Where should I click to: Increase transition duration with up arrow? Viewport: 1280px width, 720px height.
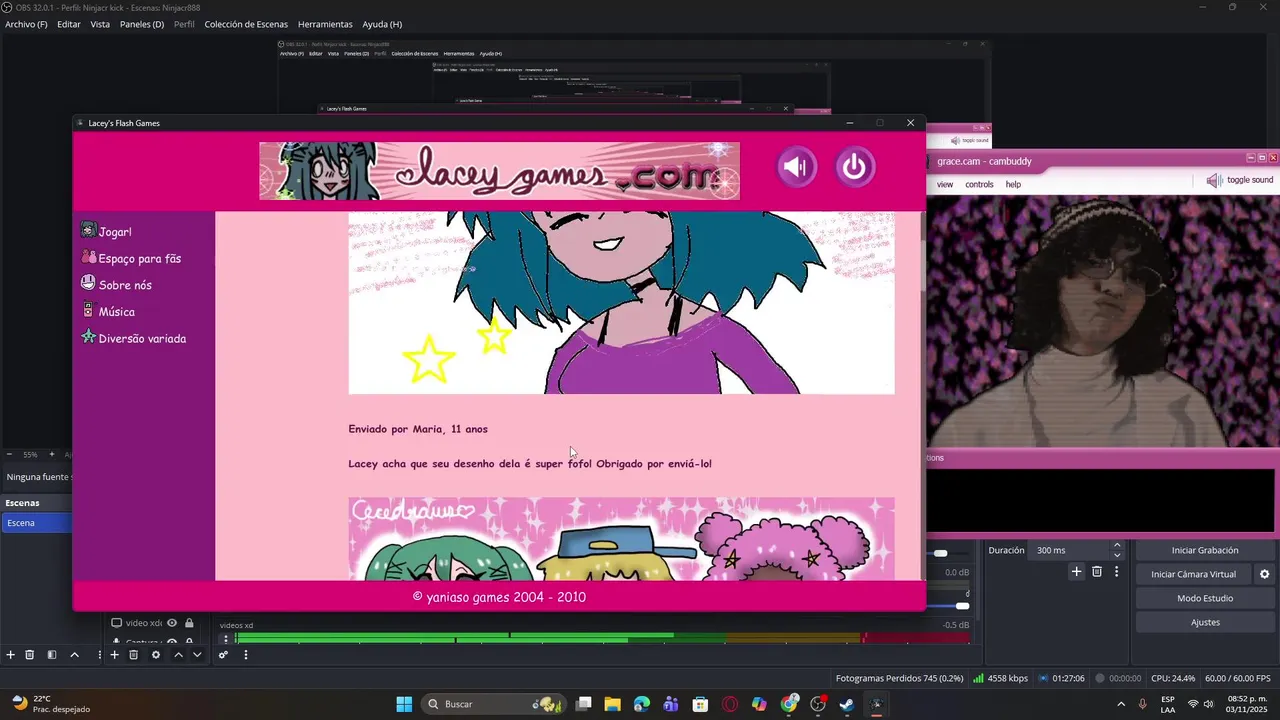[x=1117, y=546]
